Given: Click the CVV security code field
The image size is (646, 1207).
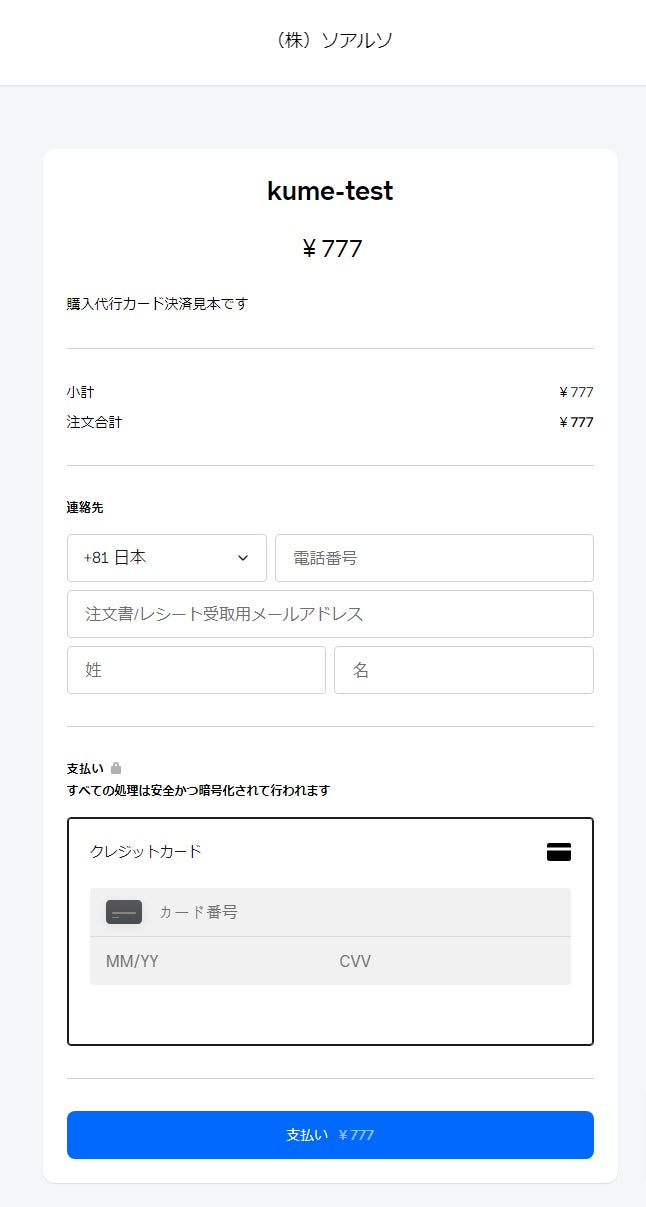Looking at the screenshot, I should [x=450, y=962].
